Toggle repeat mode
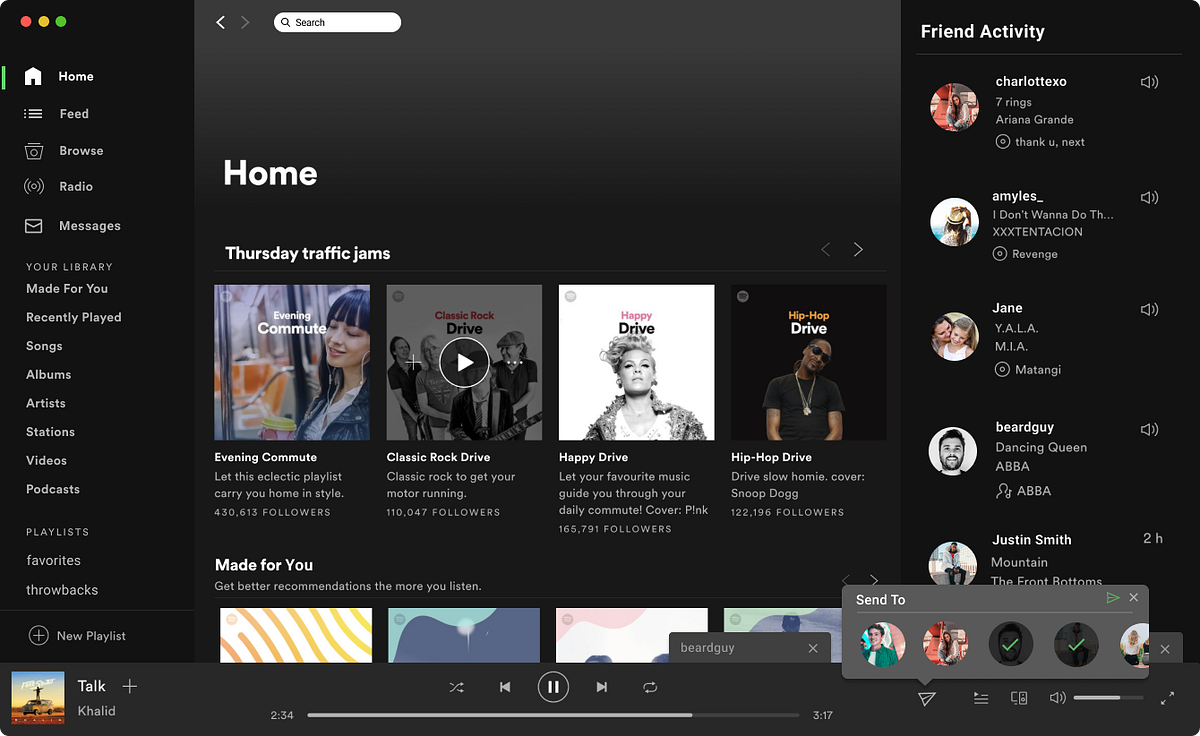 [x=650, y=688]
